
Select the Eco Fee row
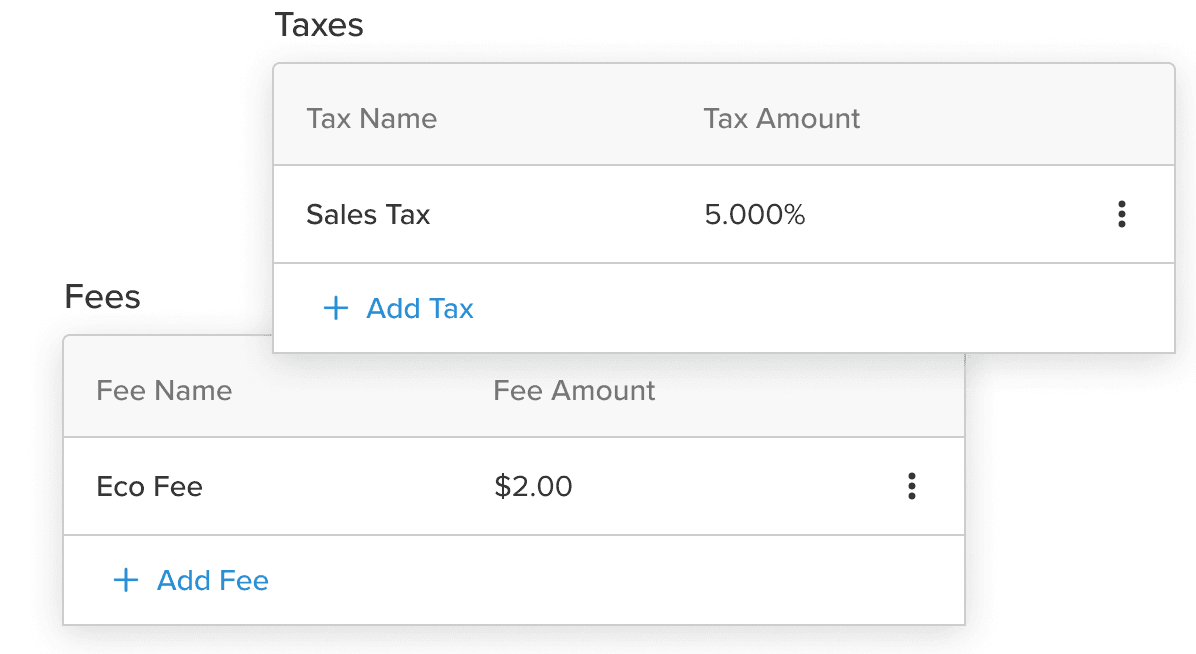150,486
